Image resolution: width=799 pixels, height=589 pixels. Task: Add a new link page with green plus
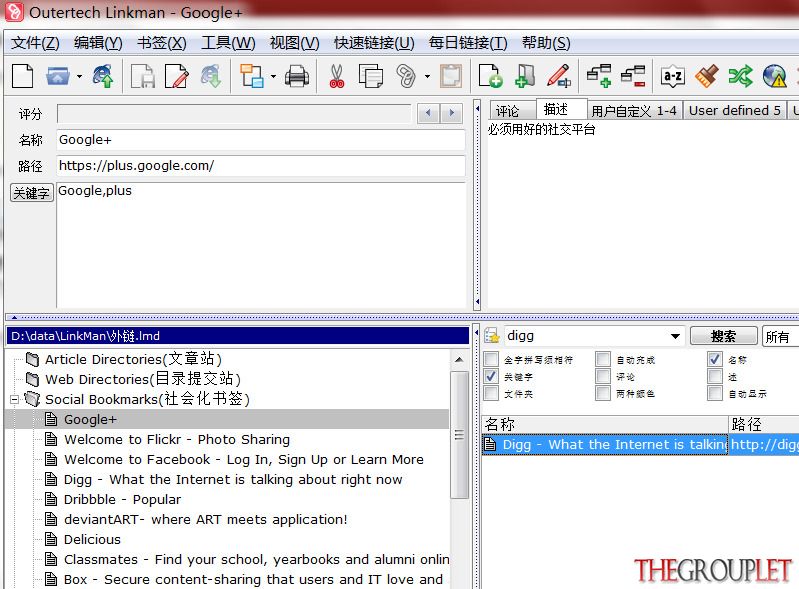click(490, 77)
